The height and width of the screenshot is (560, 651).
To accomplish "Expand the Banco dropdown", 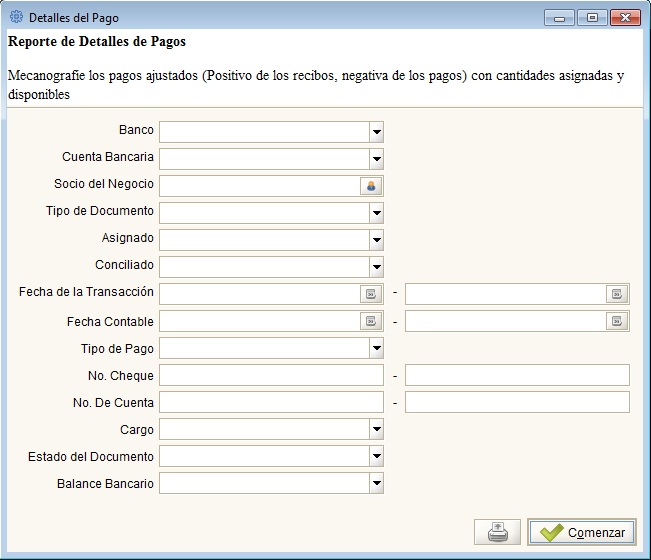I will point(376,131).
